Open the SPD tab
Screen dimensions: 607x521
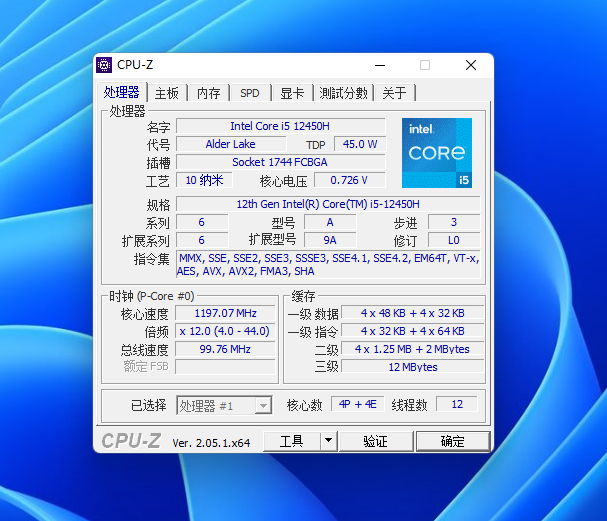tap(250, 93)
